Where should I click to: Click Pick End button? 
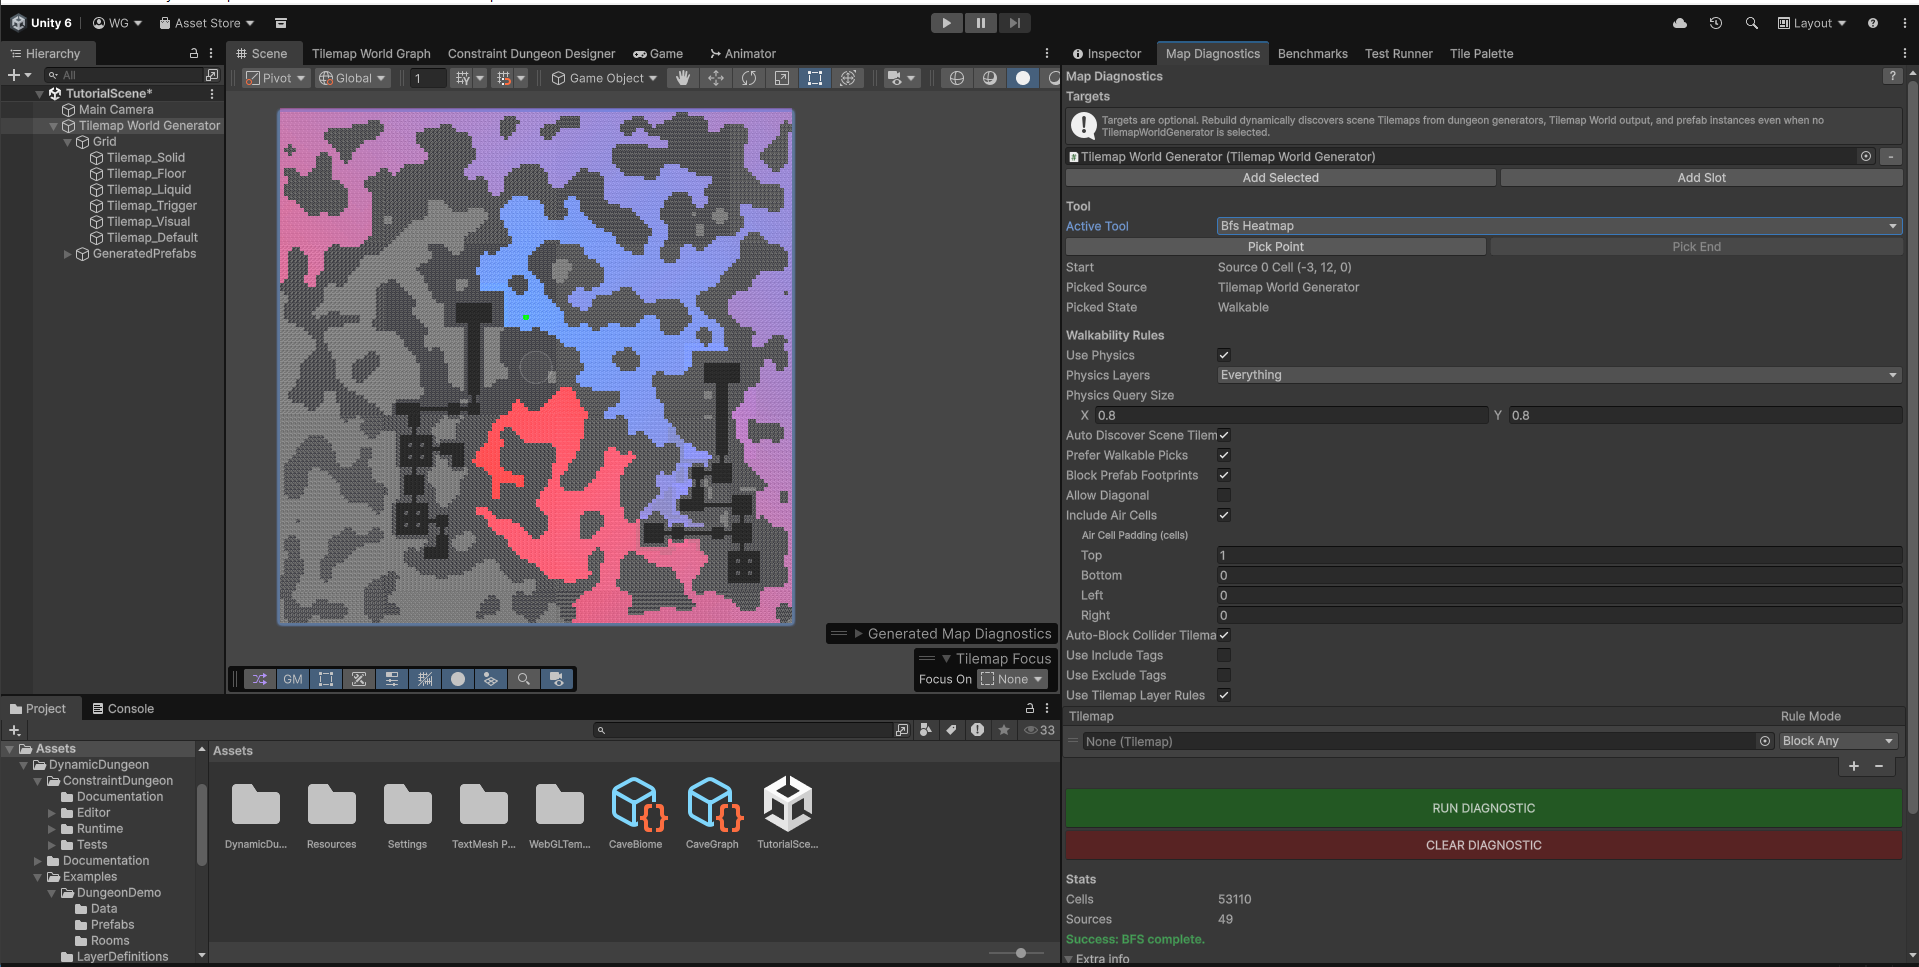(x=1696, y=247)
